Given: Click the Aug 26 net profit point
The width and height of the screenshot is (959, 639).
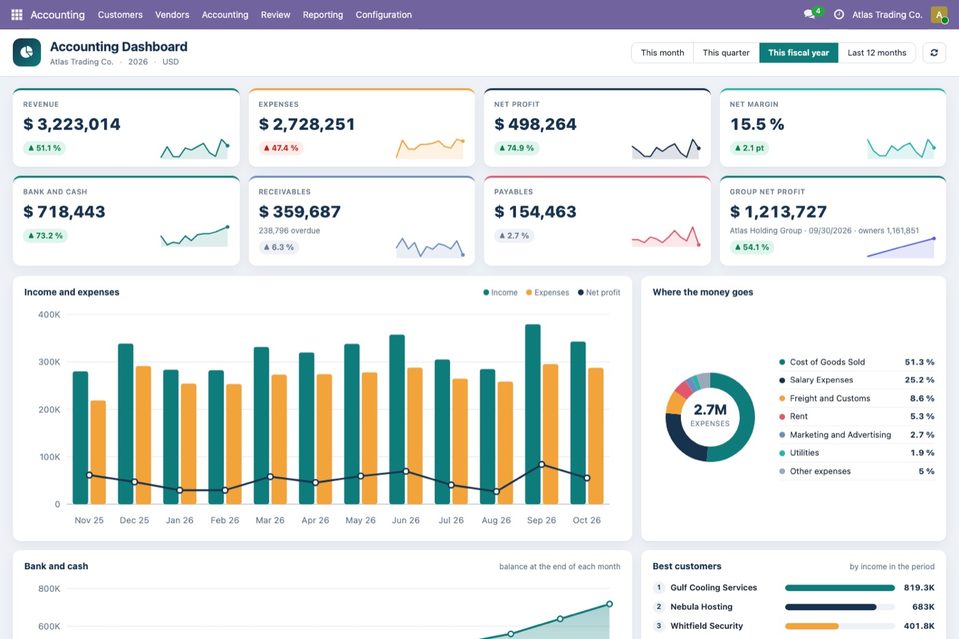Looking at the screenshot, I should point(497,491).
